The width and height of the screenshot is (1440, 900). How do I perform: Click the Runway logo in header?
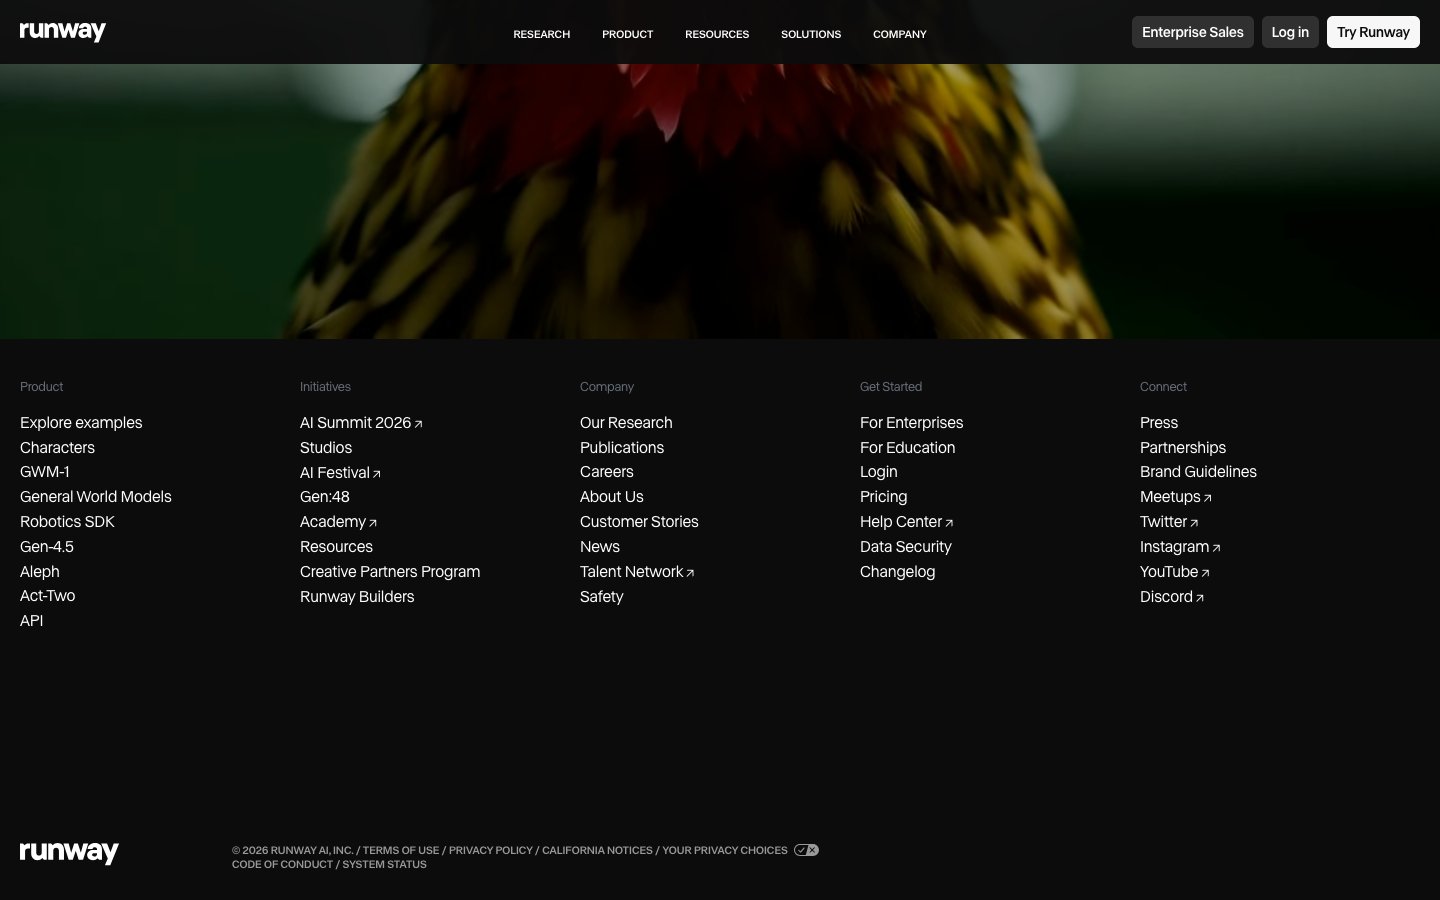(x=63, y=32)
